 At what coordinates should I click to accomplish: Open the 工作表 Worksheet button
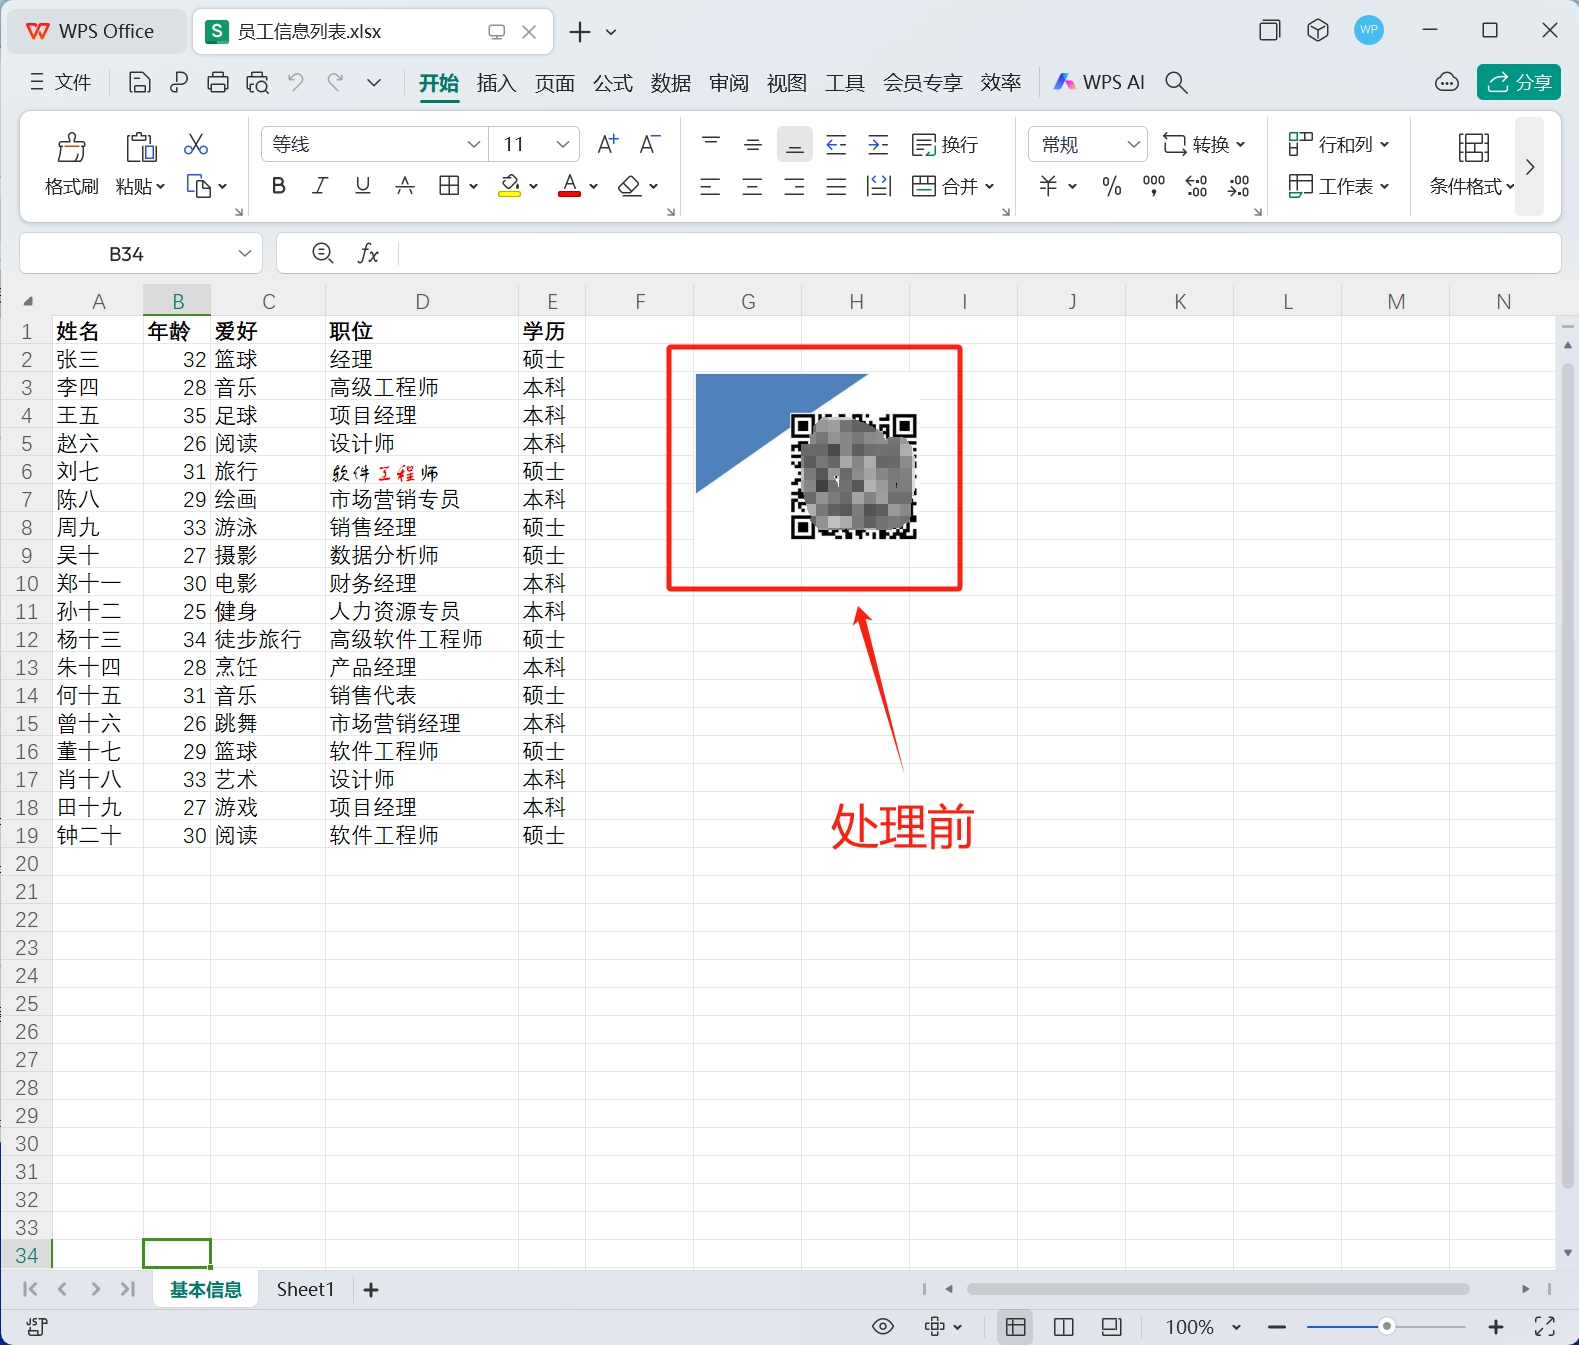tap(1338, 186)
